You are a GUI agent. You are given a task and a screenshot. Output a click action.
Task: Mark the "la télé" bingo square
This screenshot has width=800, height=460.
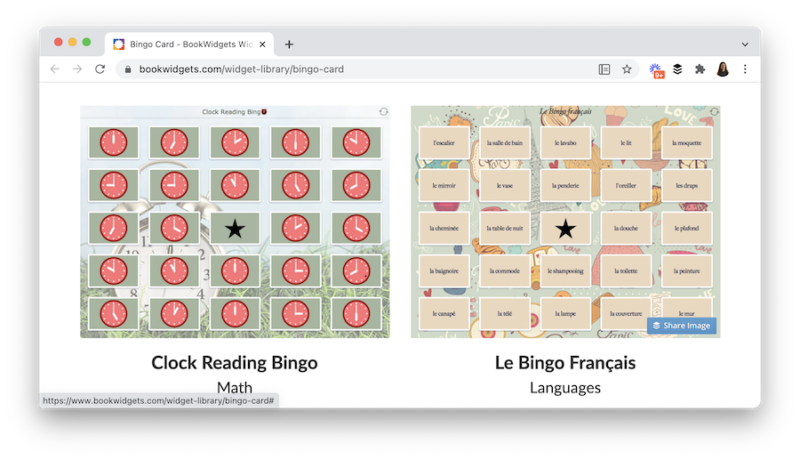[x=505, y=314]
